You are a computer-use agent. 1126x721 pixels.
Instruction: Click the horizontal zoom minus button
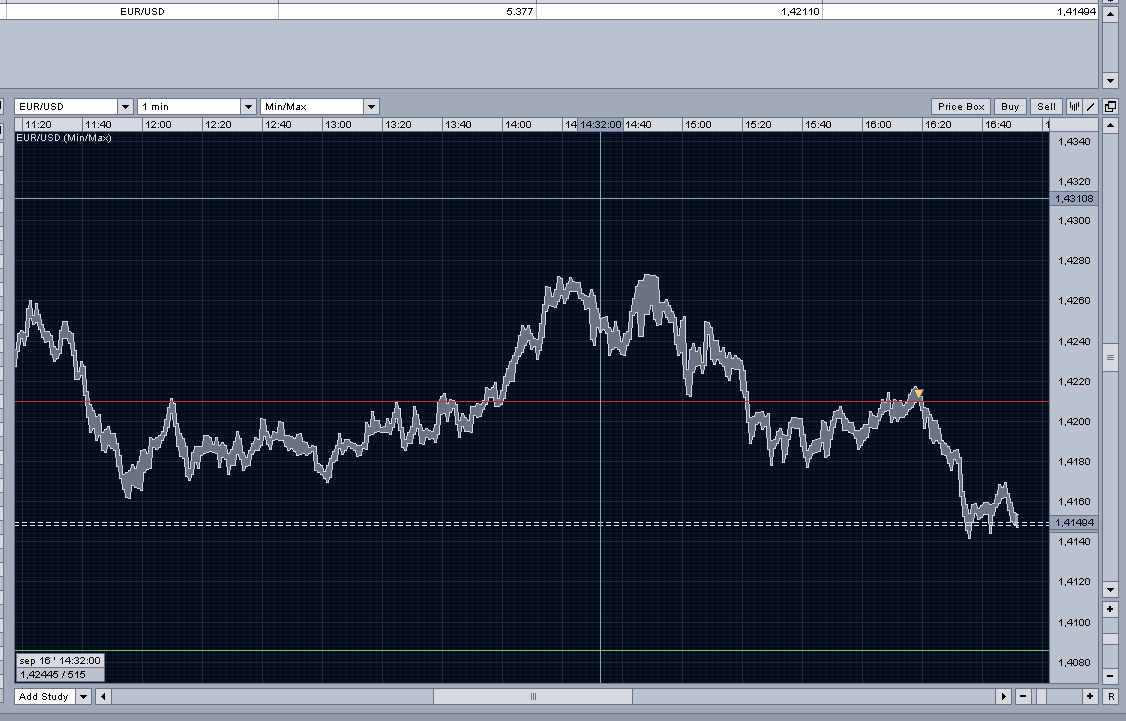pos(1023,696)
